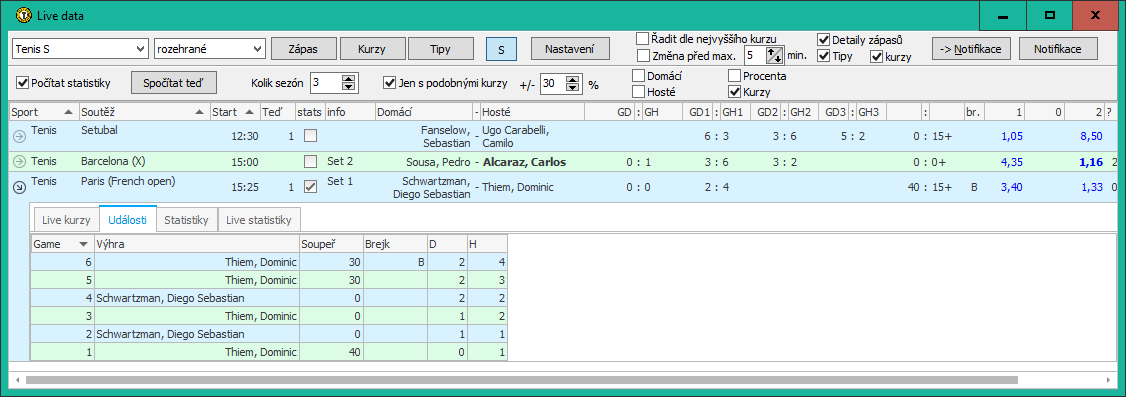Click the Výhra column header
Screen dimensions: 1126x397
click(197, 243)
